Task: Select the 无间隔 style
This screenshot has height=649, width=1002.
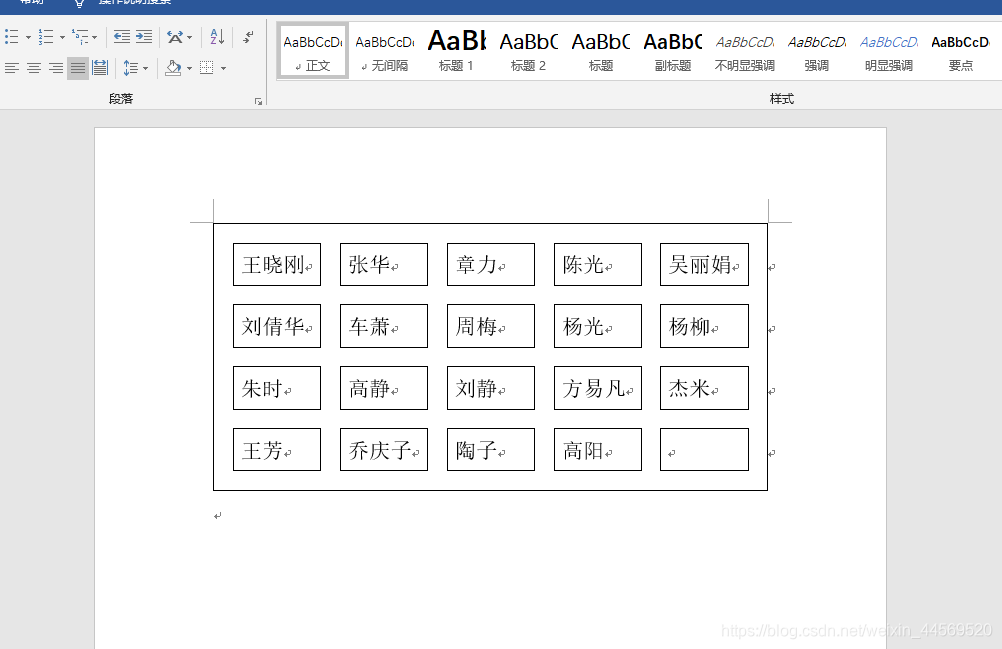Action: coord(385,52)
